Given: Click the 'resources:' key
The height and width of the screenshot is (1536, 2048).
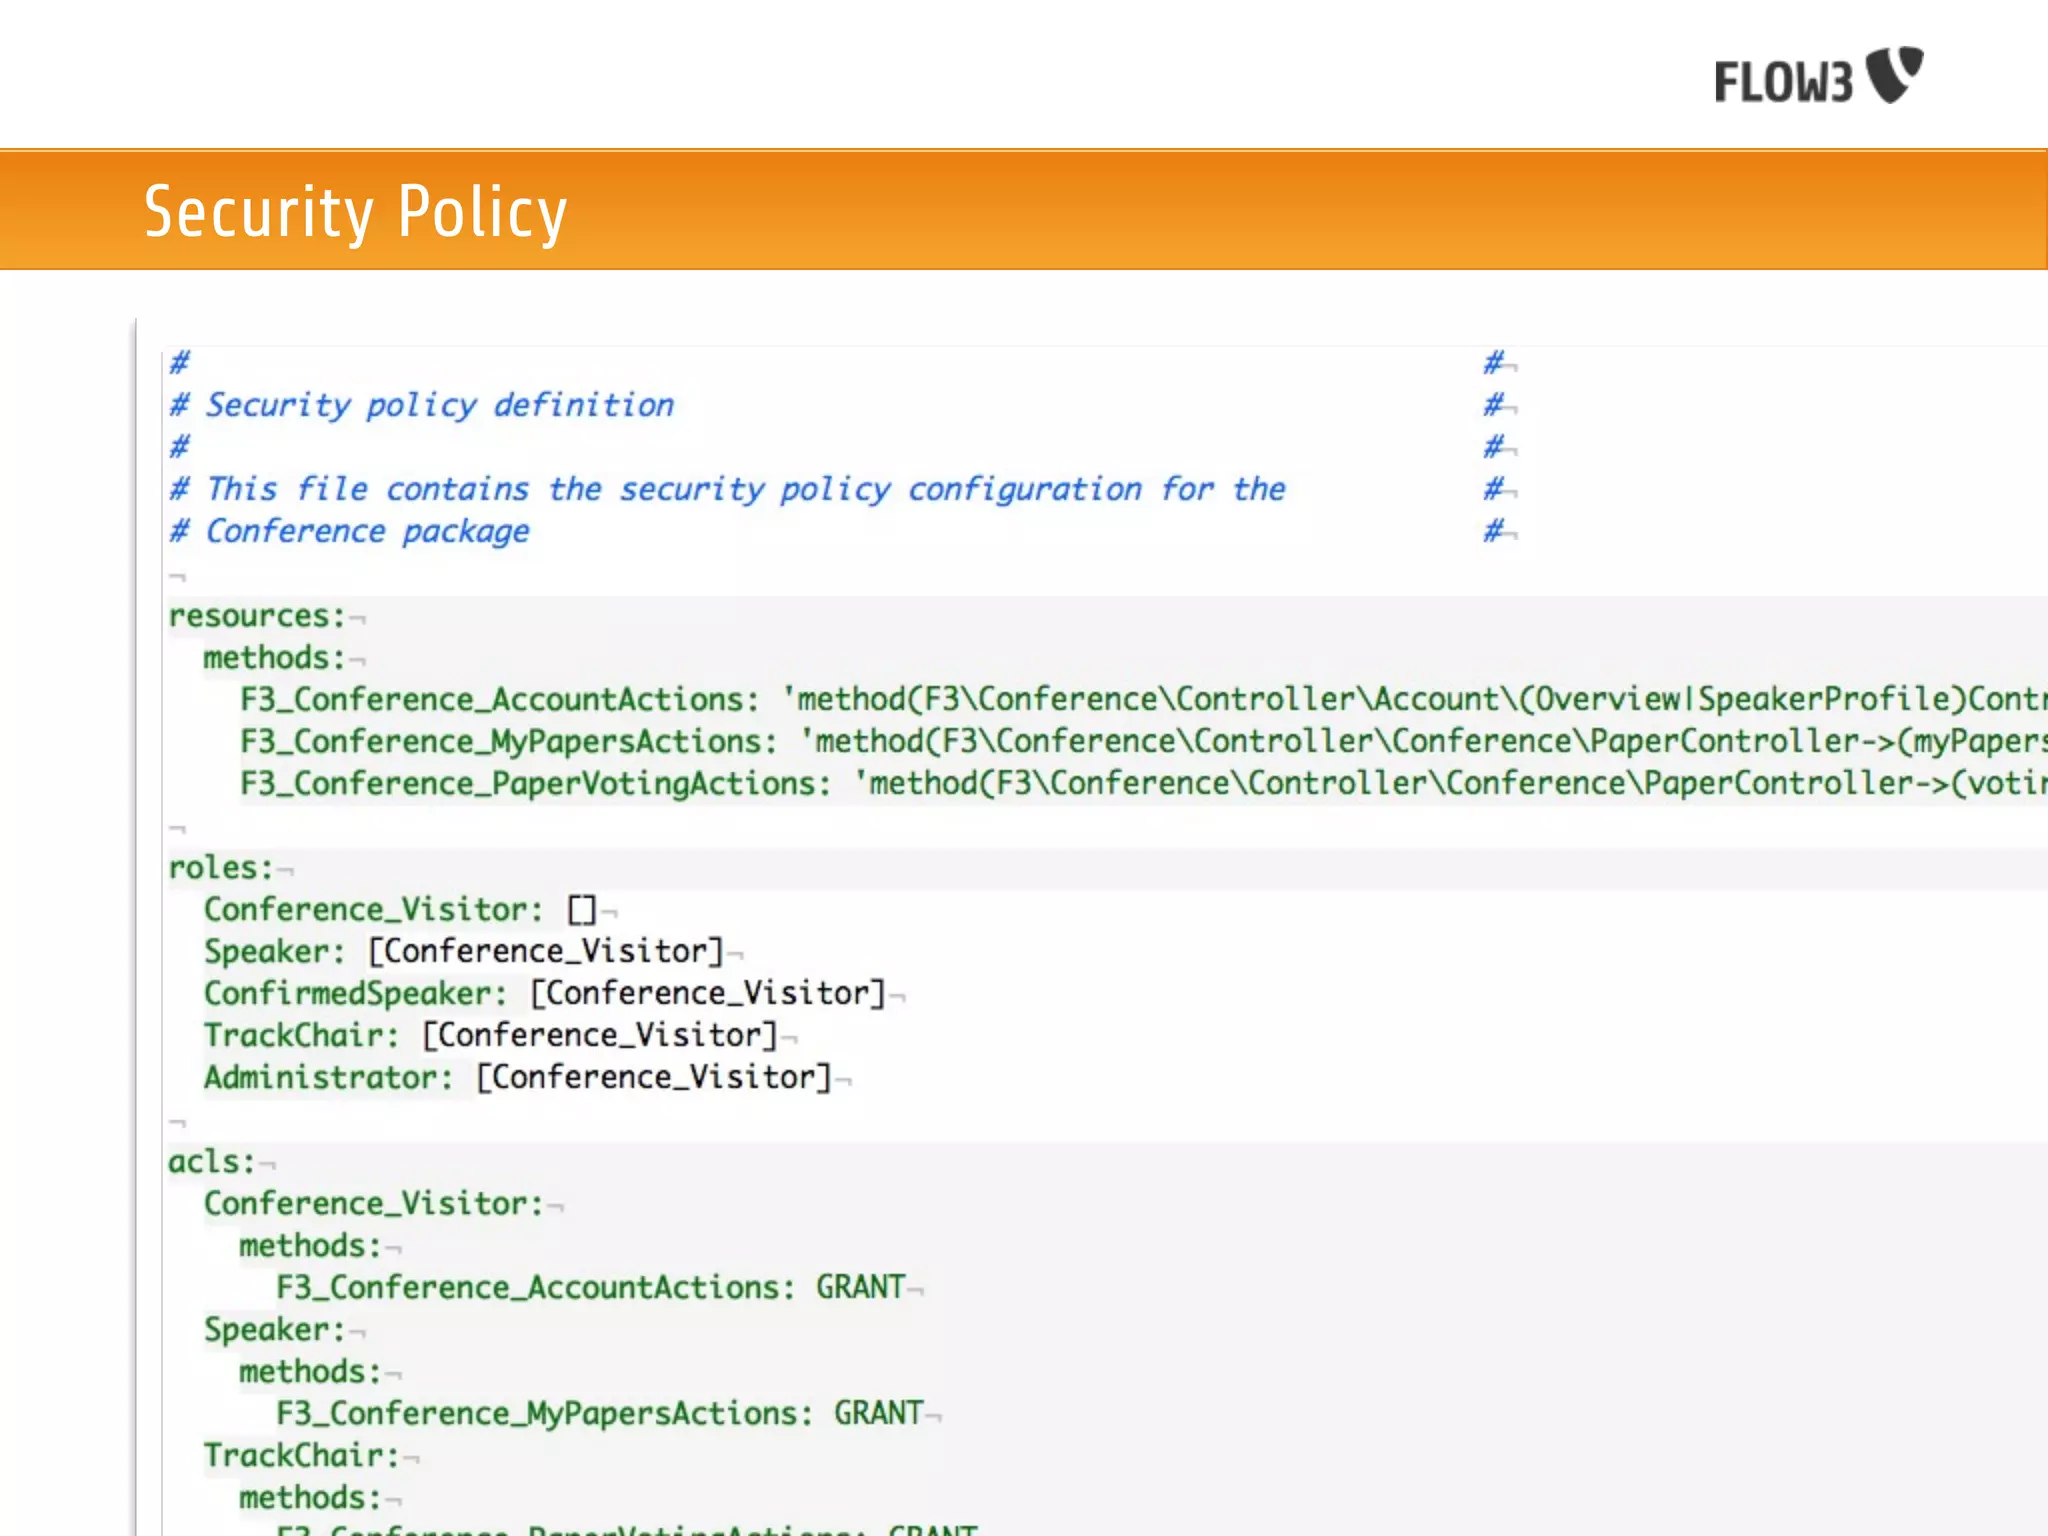Looking at the screenshot, I should (x=256, y=616).
